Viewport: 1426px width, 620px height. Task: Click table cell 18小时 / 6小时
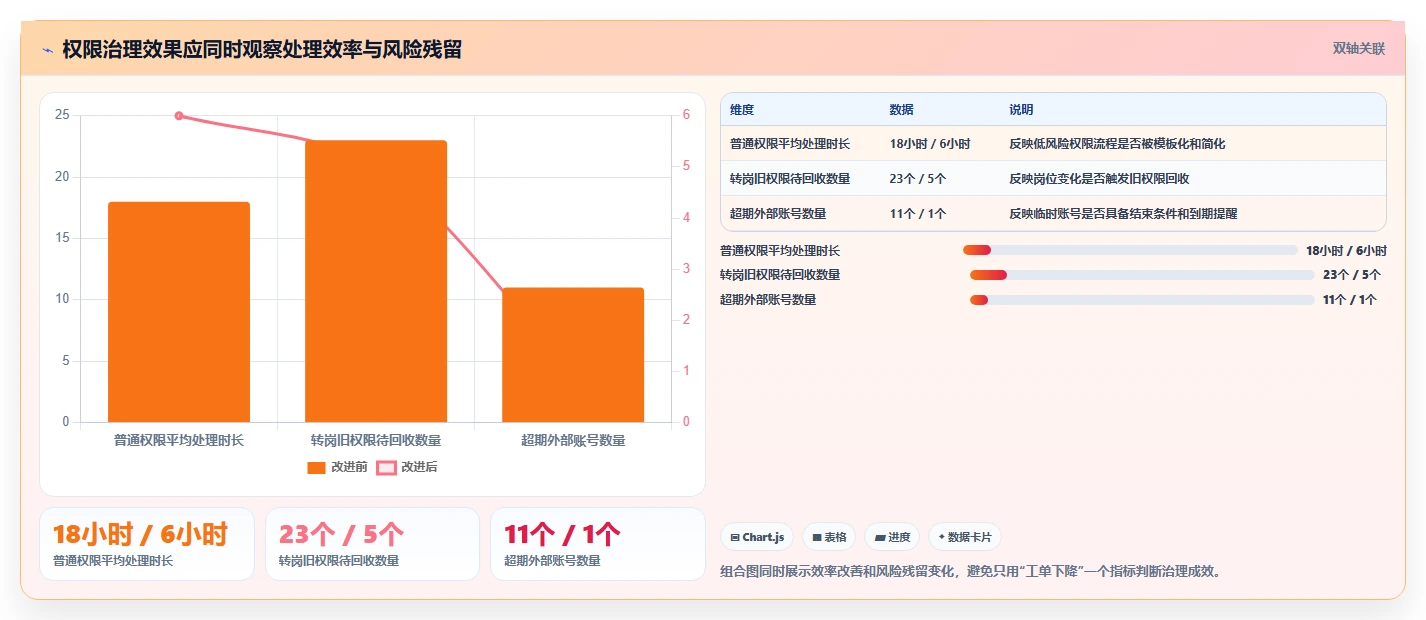(x=930, y=144)
